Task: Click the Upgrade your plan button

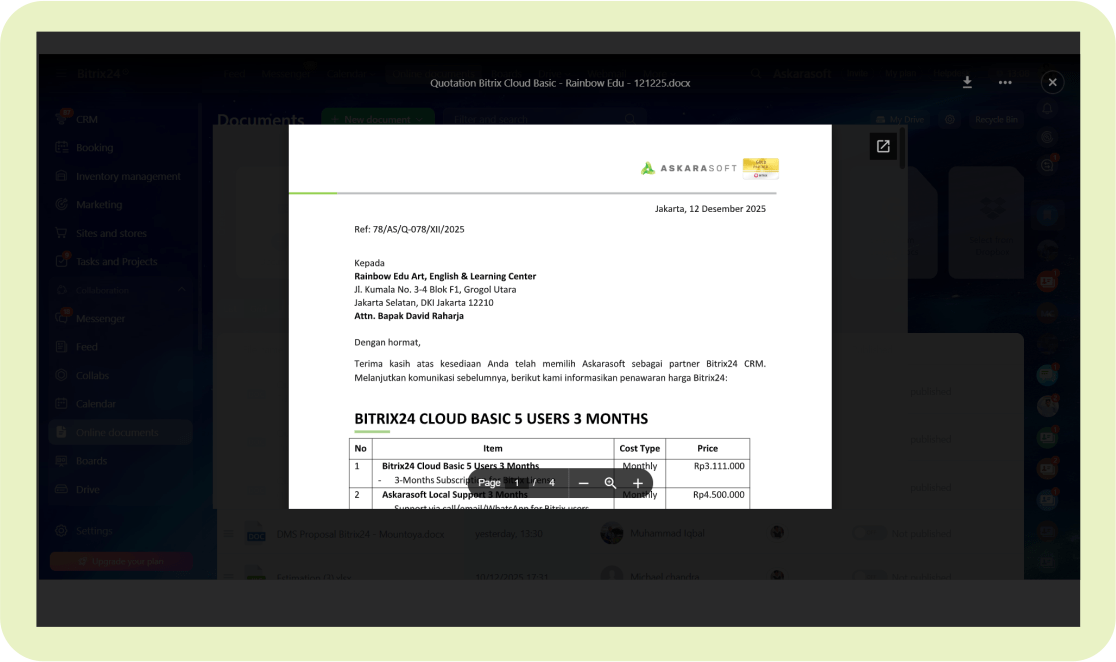Action: click(x=121, y=562)
